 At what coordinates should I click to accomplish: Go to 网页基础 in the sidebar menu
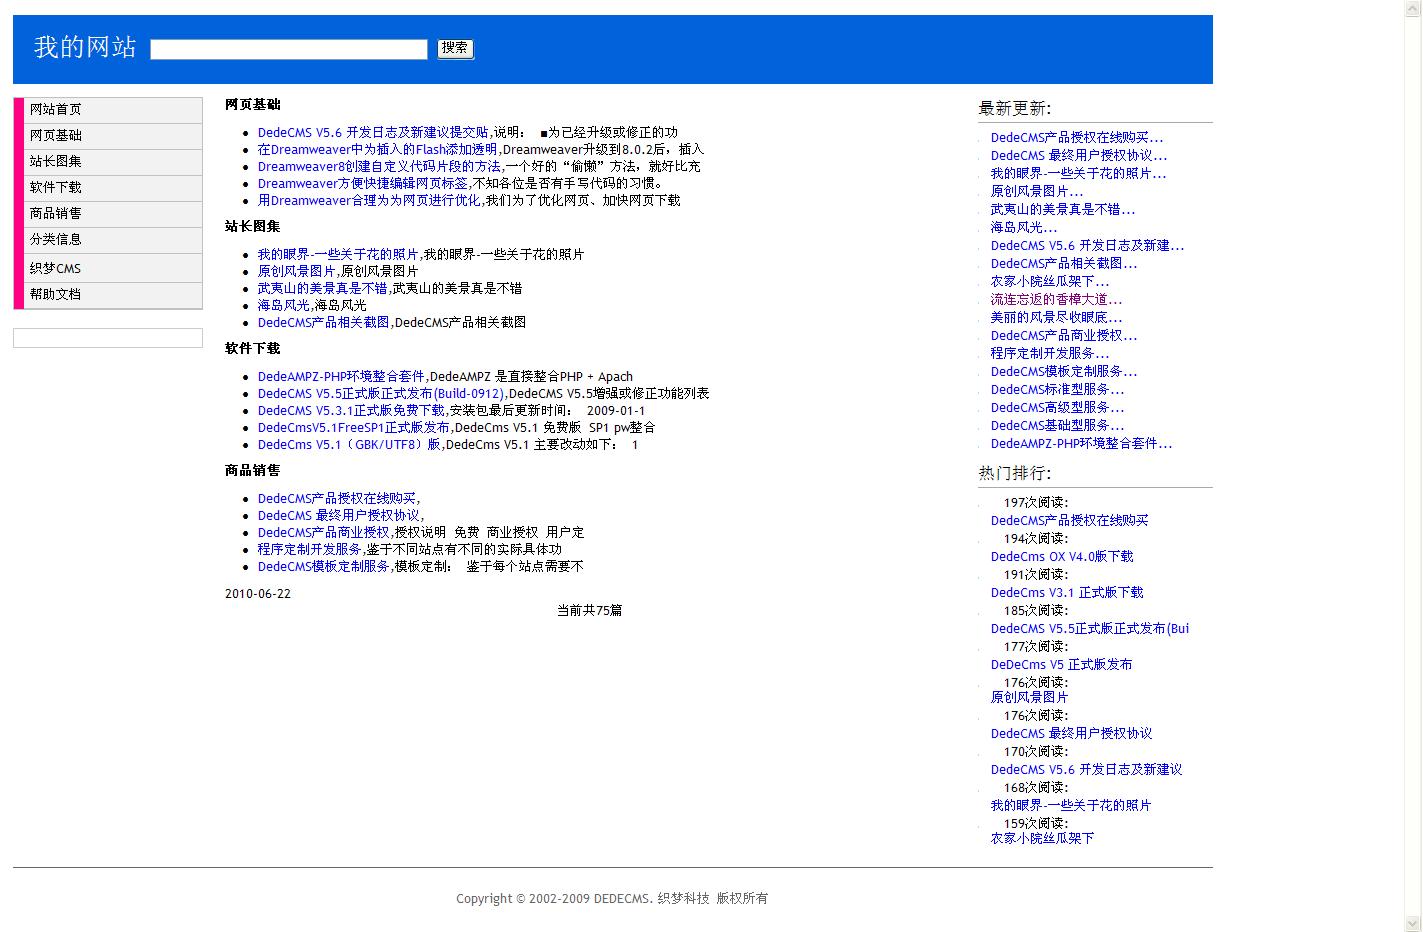point(113,136)
